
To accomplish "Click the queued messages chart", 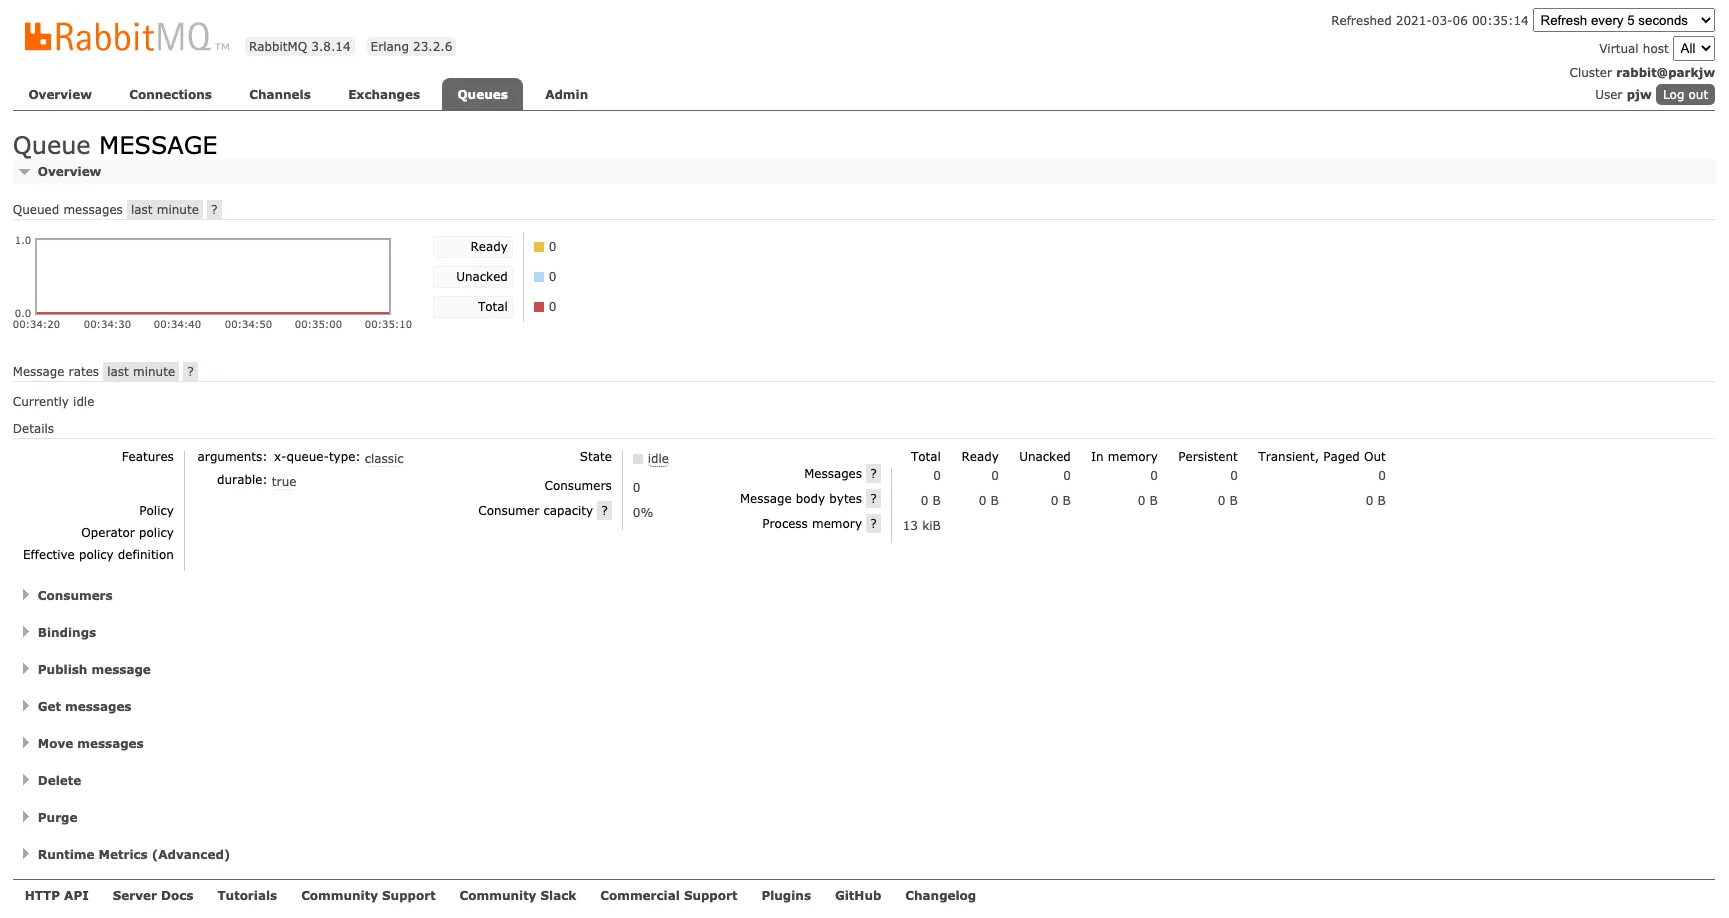I will [x=213, y=276].
